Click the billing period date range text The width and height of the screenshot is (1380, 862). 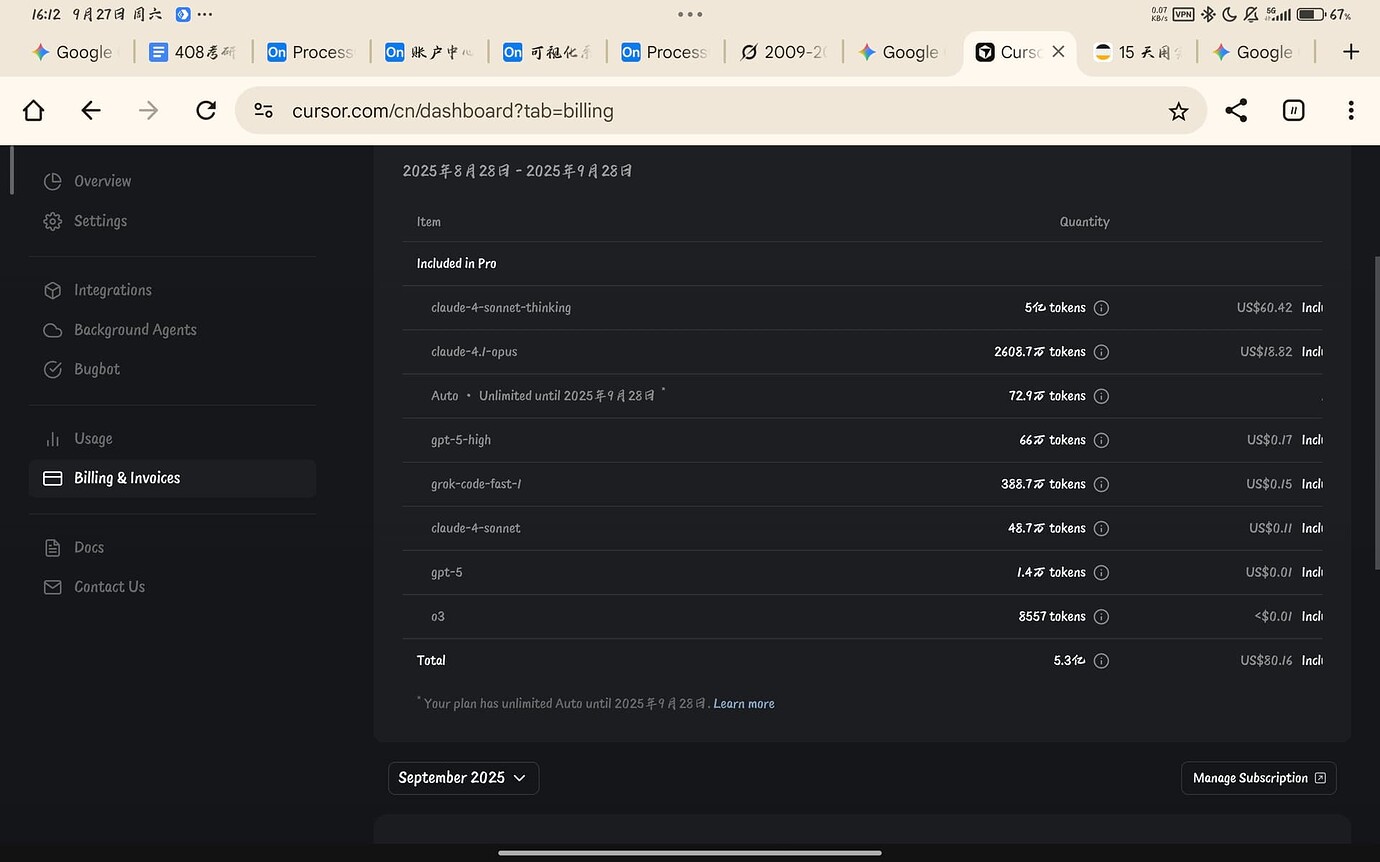(518, 171)
